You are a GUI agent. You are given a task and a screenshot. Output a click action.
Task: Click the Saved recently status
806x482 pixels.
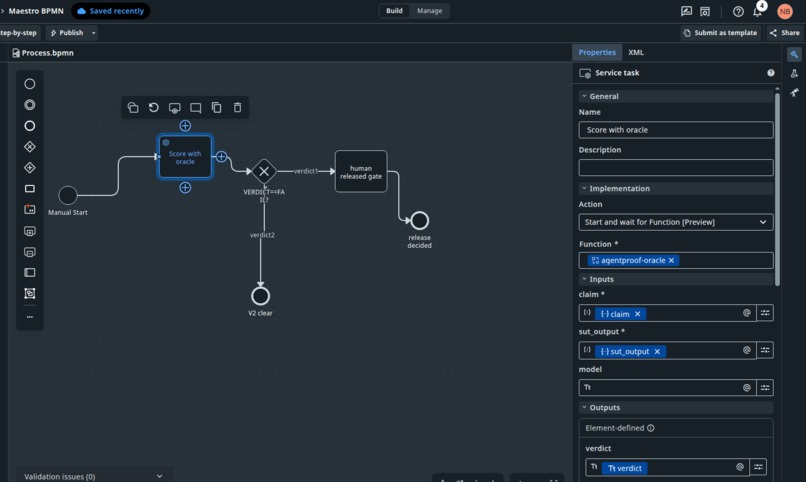111,11
